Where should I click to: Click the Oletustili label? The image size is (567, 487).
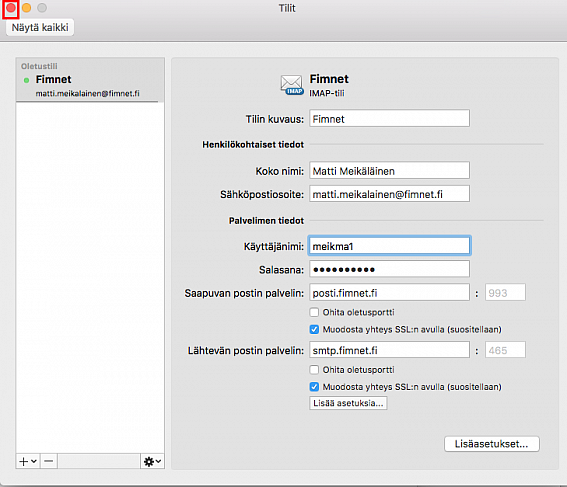(x=39, y=66)
